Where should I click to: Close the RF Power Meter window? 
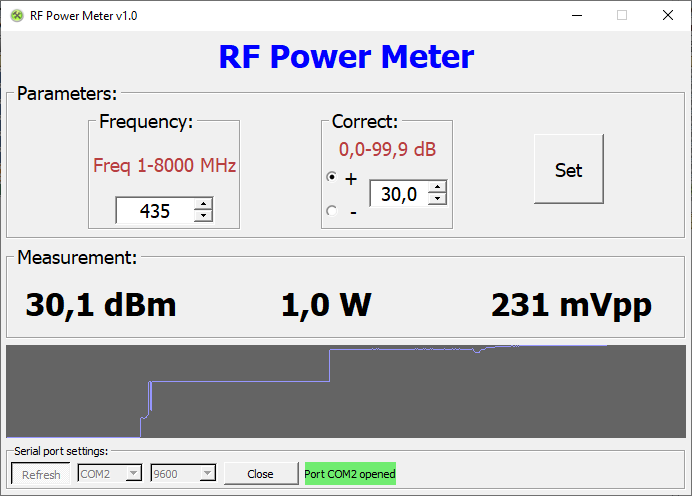(668, 15)
